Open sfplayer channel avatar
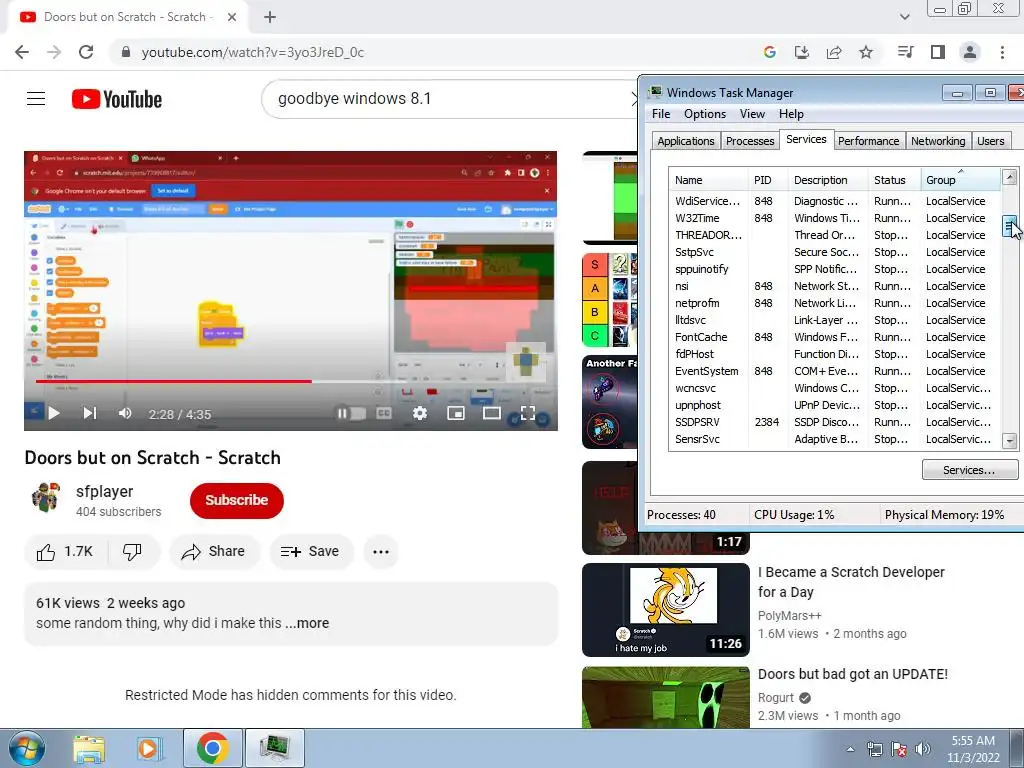The height and width of the screenshot is (768, 1024). 46,498
